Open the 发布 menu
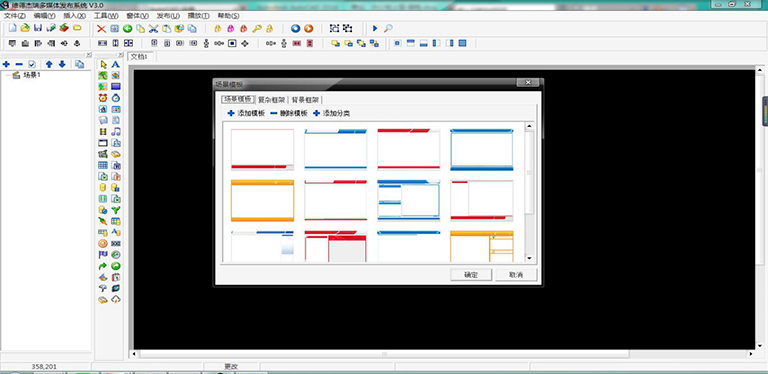768x374 pixels. (x=168, y=16)
